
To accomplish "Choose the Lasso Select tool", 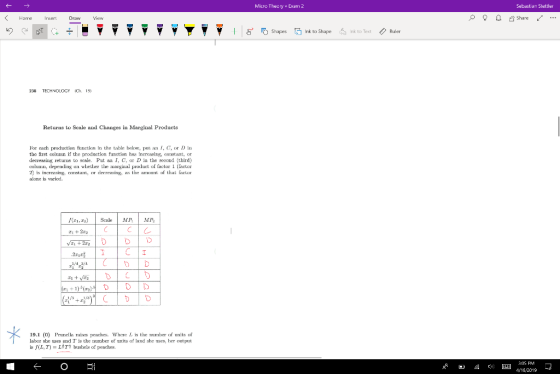I will pyautogui.click(x=55, y=31).
